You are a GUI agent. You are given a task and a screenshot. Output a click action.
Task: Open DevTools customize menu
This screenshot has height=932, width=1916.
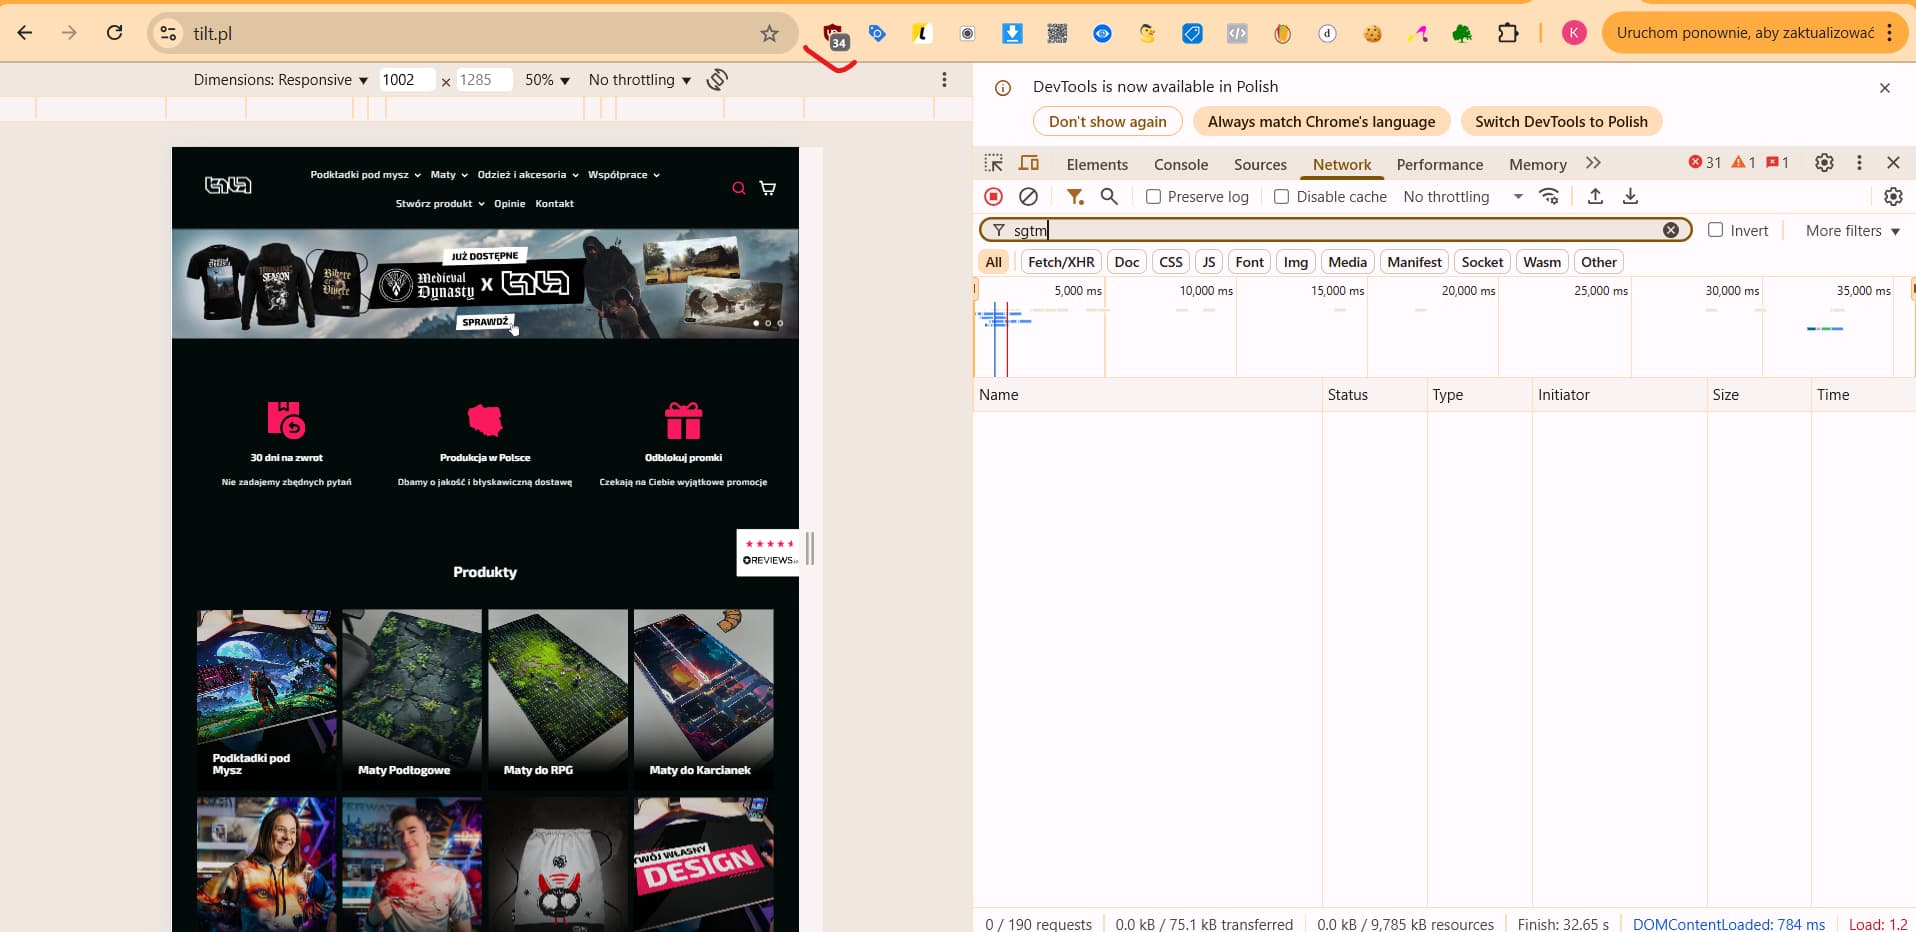(x=1859, y=163)
